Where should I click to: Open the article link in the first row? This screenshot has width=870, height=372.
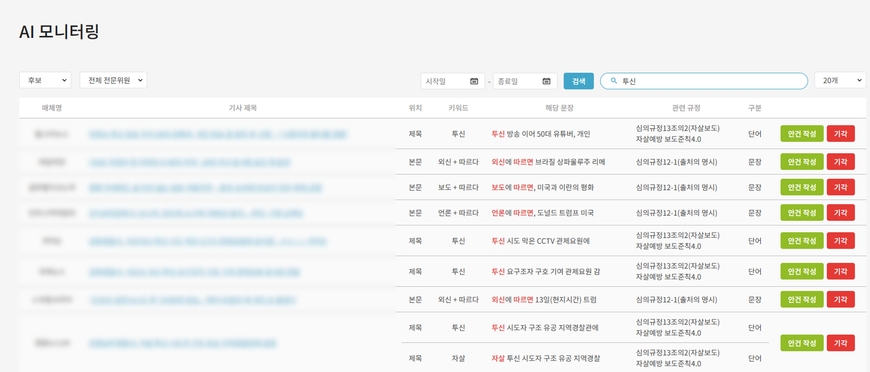coord(218,134)
